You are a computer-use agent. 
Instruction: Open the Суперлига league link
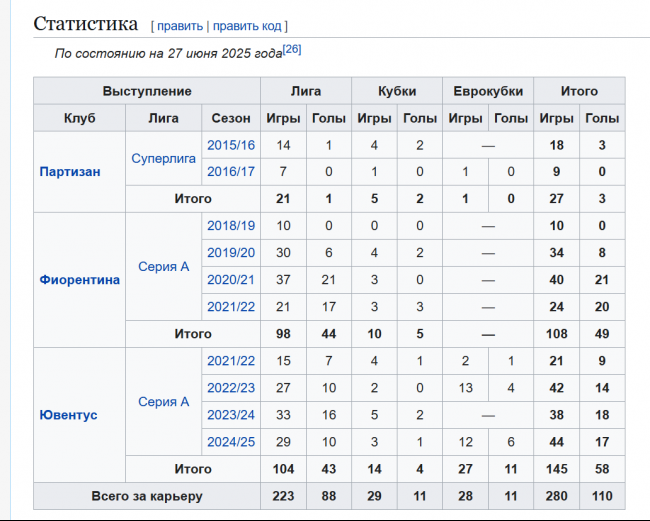[x=163, y=158]
